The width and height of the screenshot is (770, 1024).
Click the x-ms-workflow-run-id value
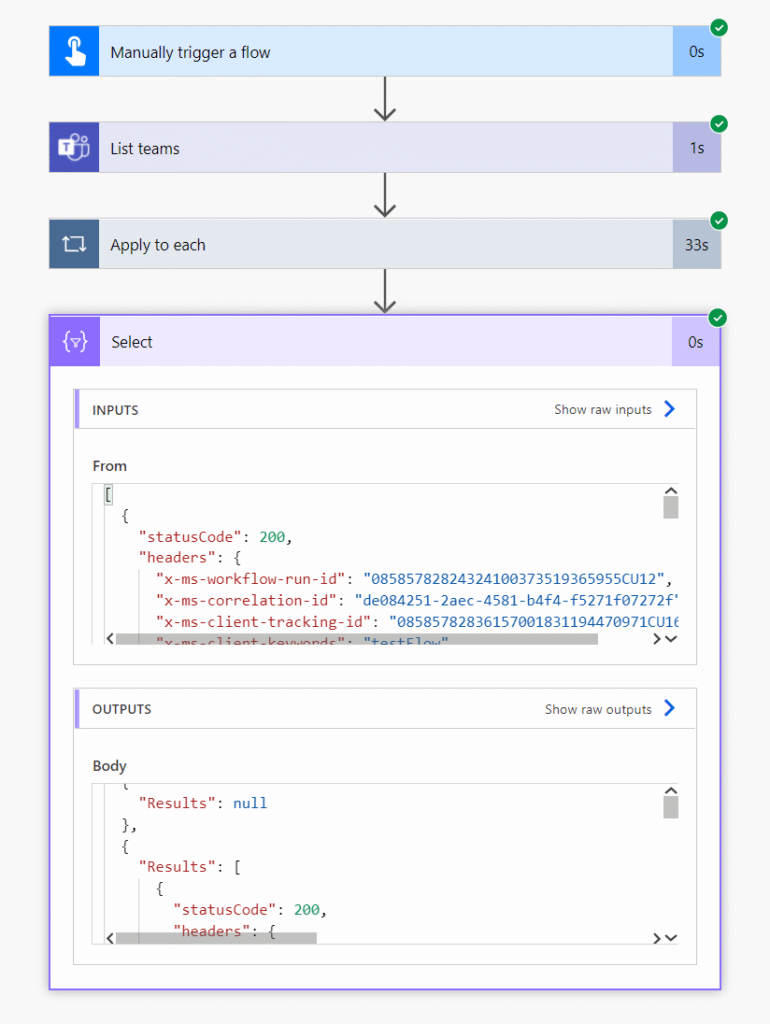[x=513, y=579]
